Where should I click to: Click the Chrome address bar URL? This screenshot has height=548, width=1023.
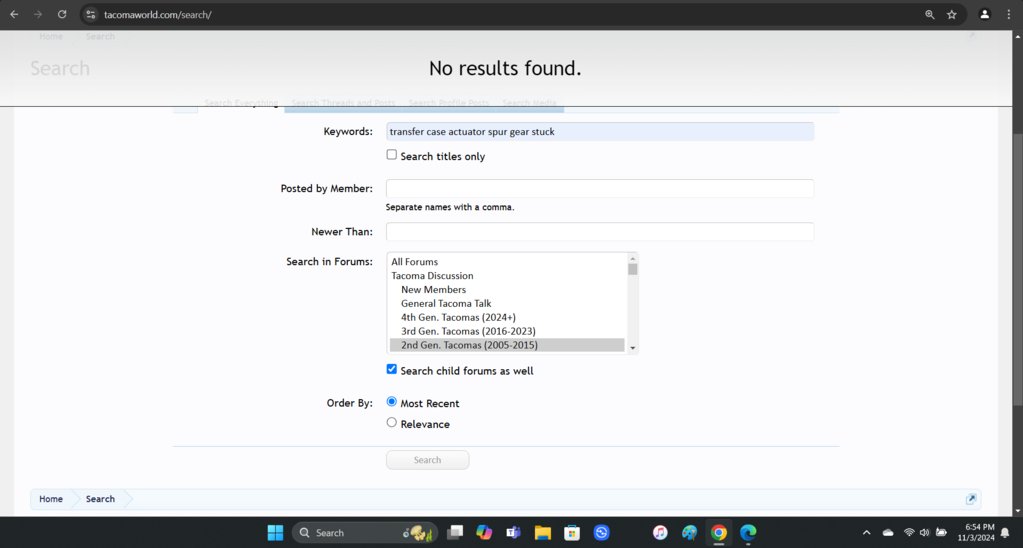(158, 14)
